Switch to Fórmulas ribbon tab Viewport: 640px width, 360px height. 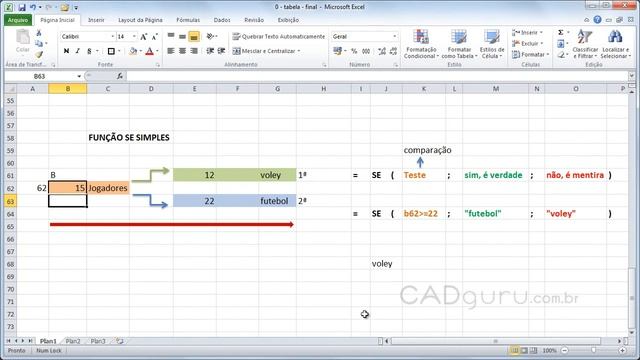188,20
